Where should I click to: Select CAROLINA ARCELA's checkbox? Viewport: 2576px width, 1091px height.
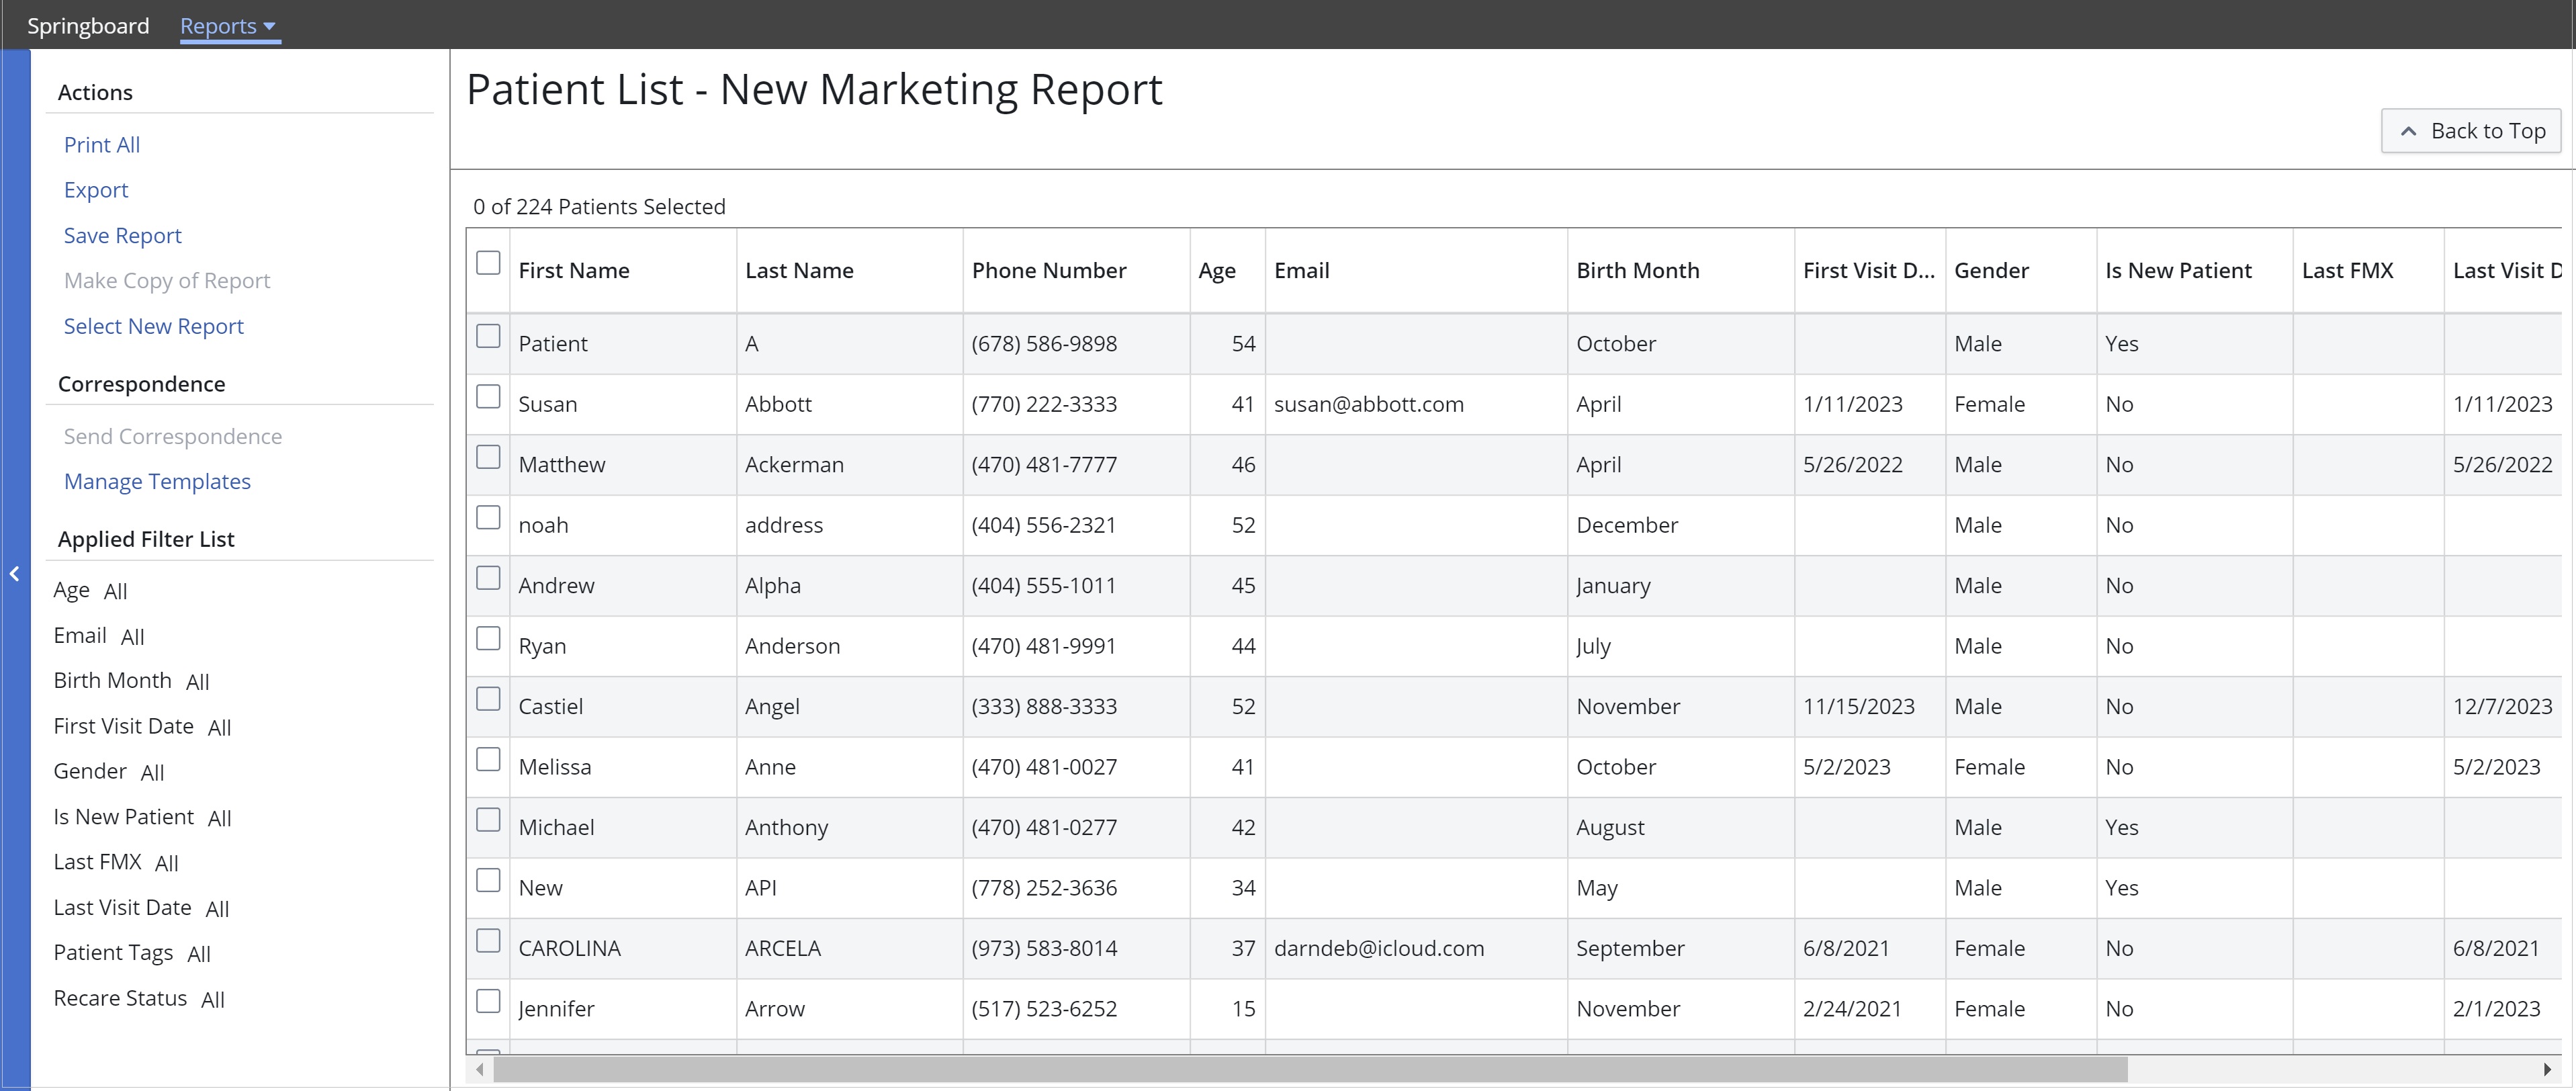pos(488,941)
